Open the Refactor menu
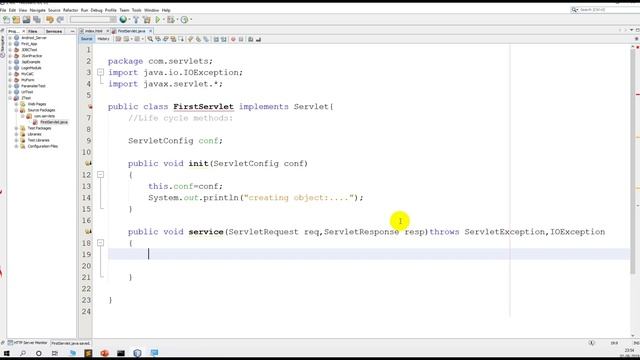 pos(70,10)
